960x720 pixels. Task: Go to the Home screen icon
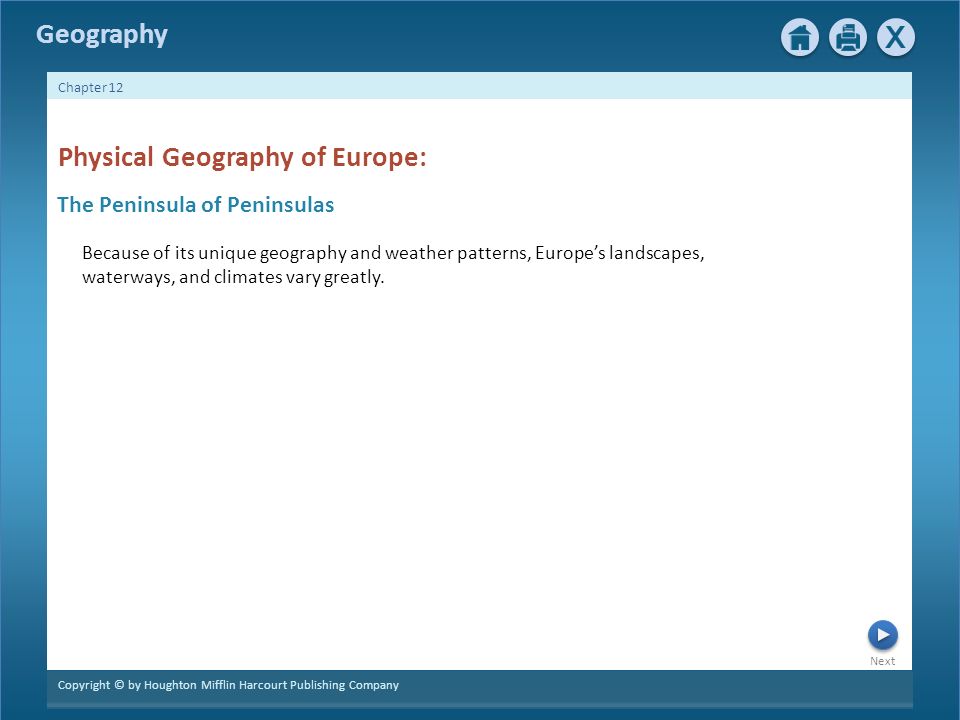coord(800,37)
